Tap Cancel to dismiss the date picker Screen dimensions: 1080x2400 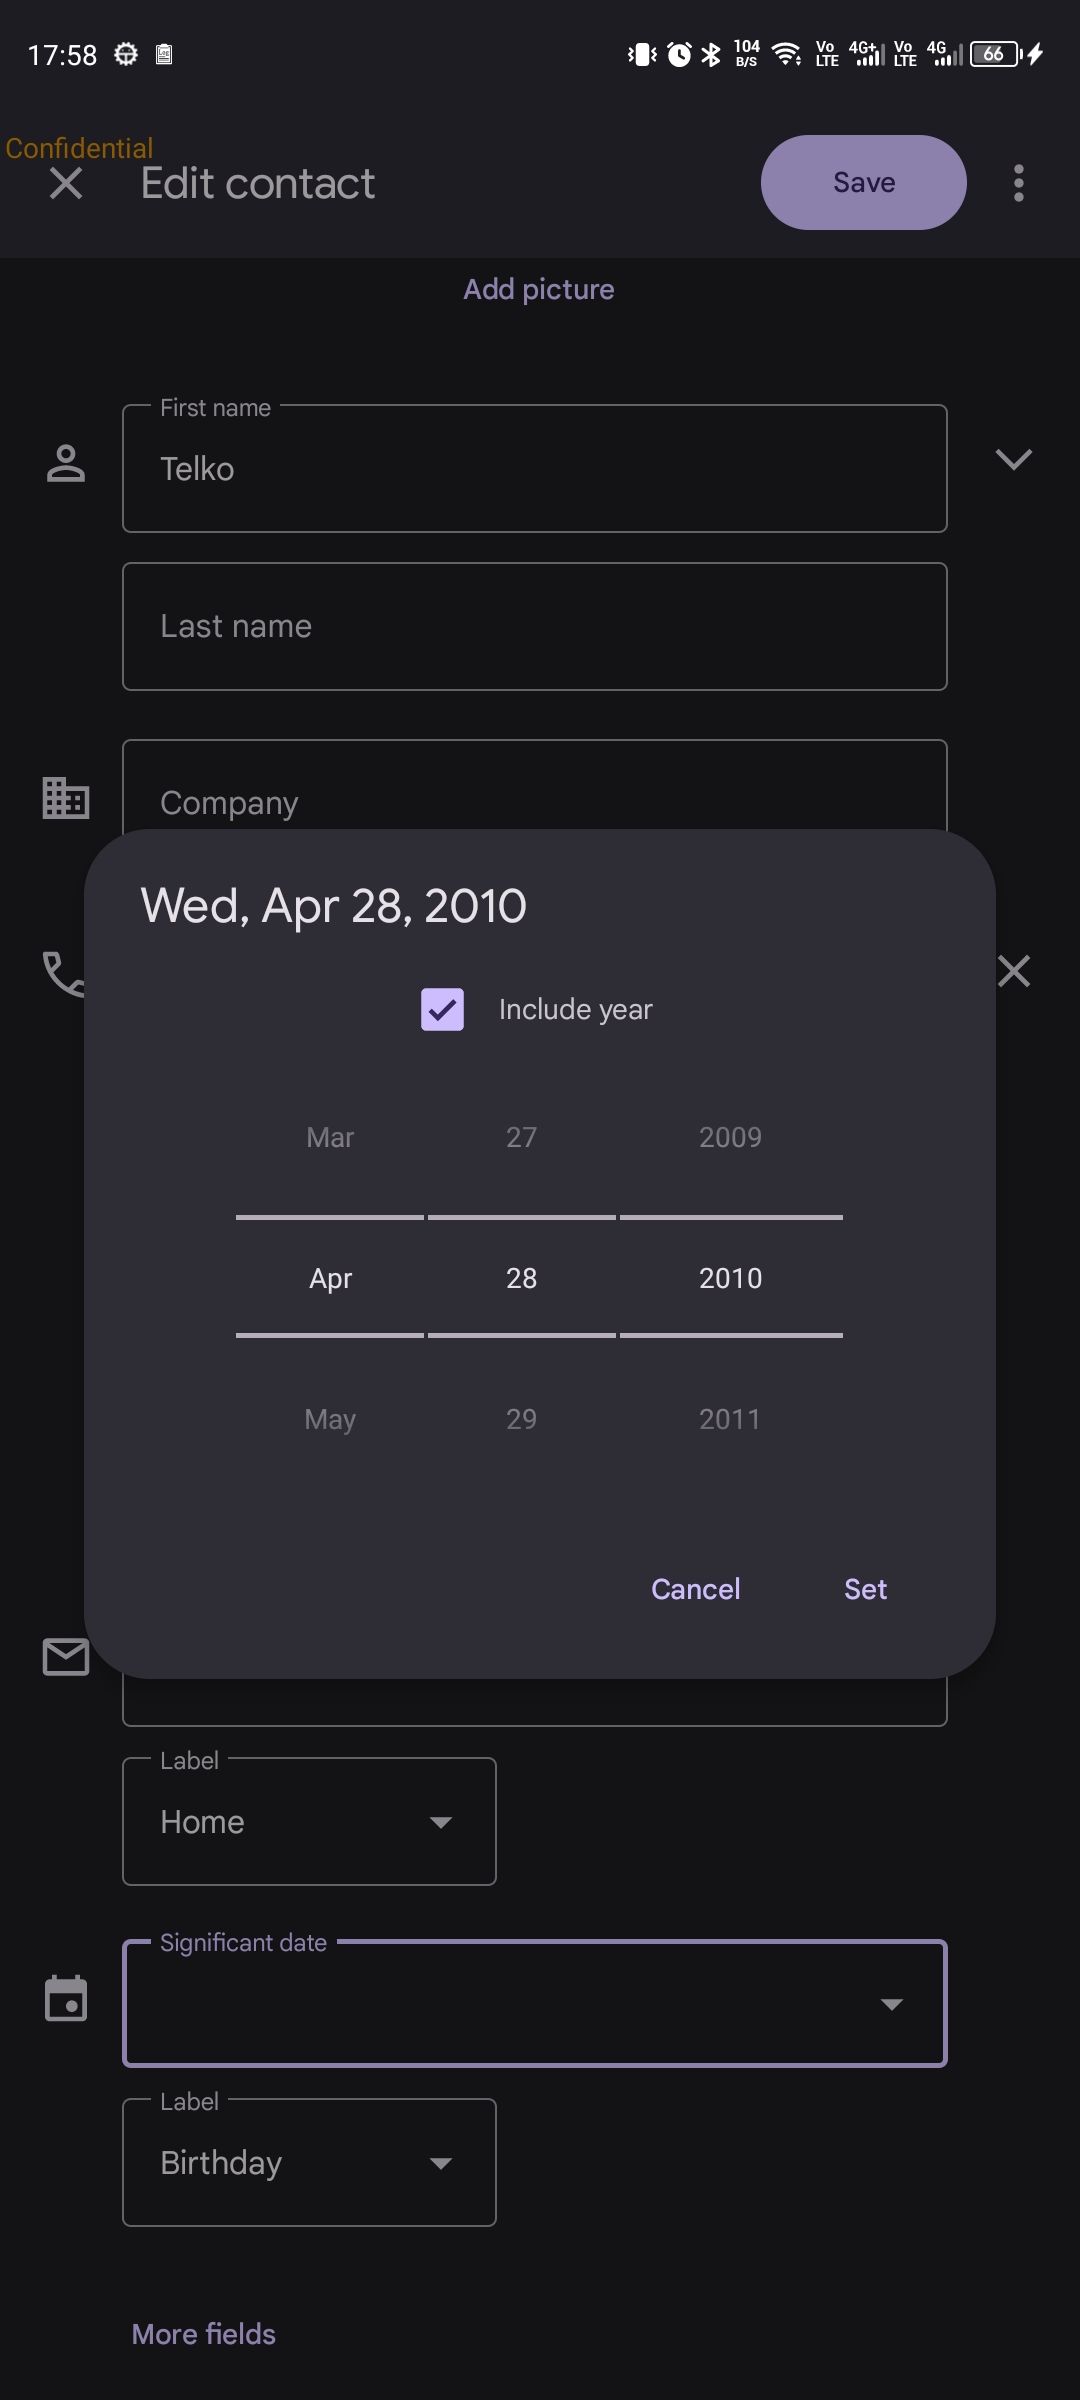pos(694,1589)
